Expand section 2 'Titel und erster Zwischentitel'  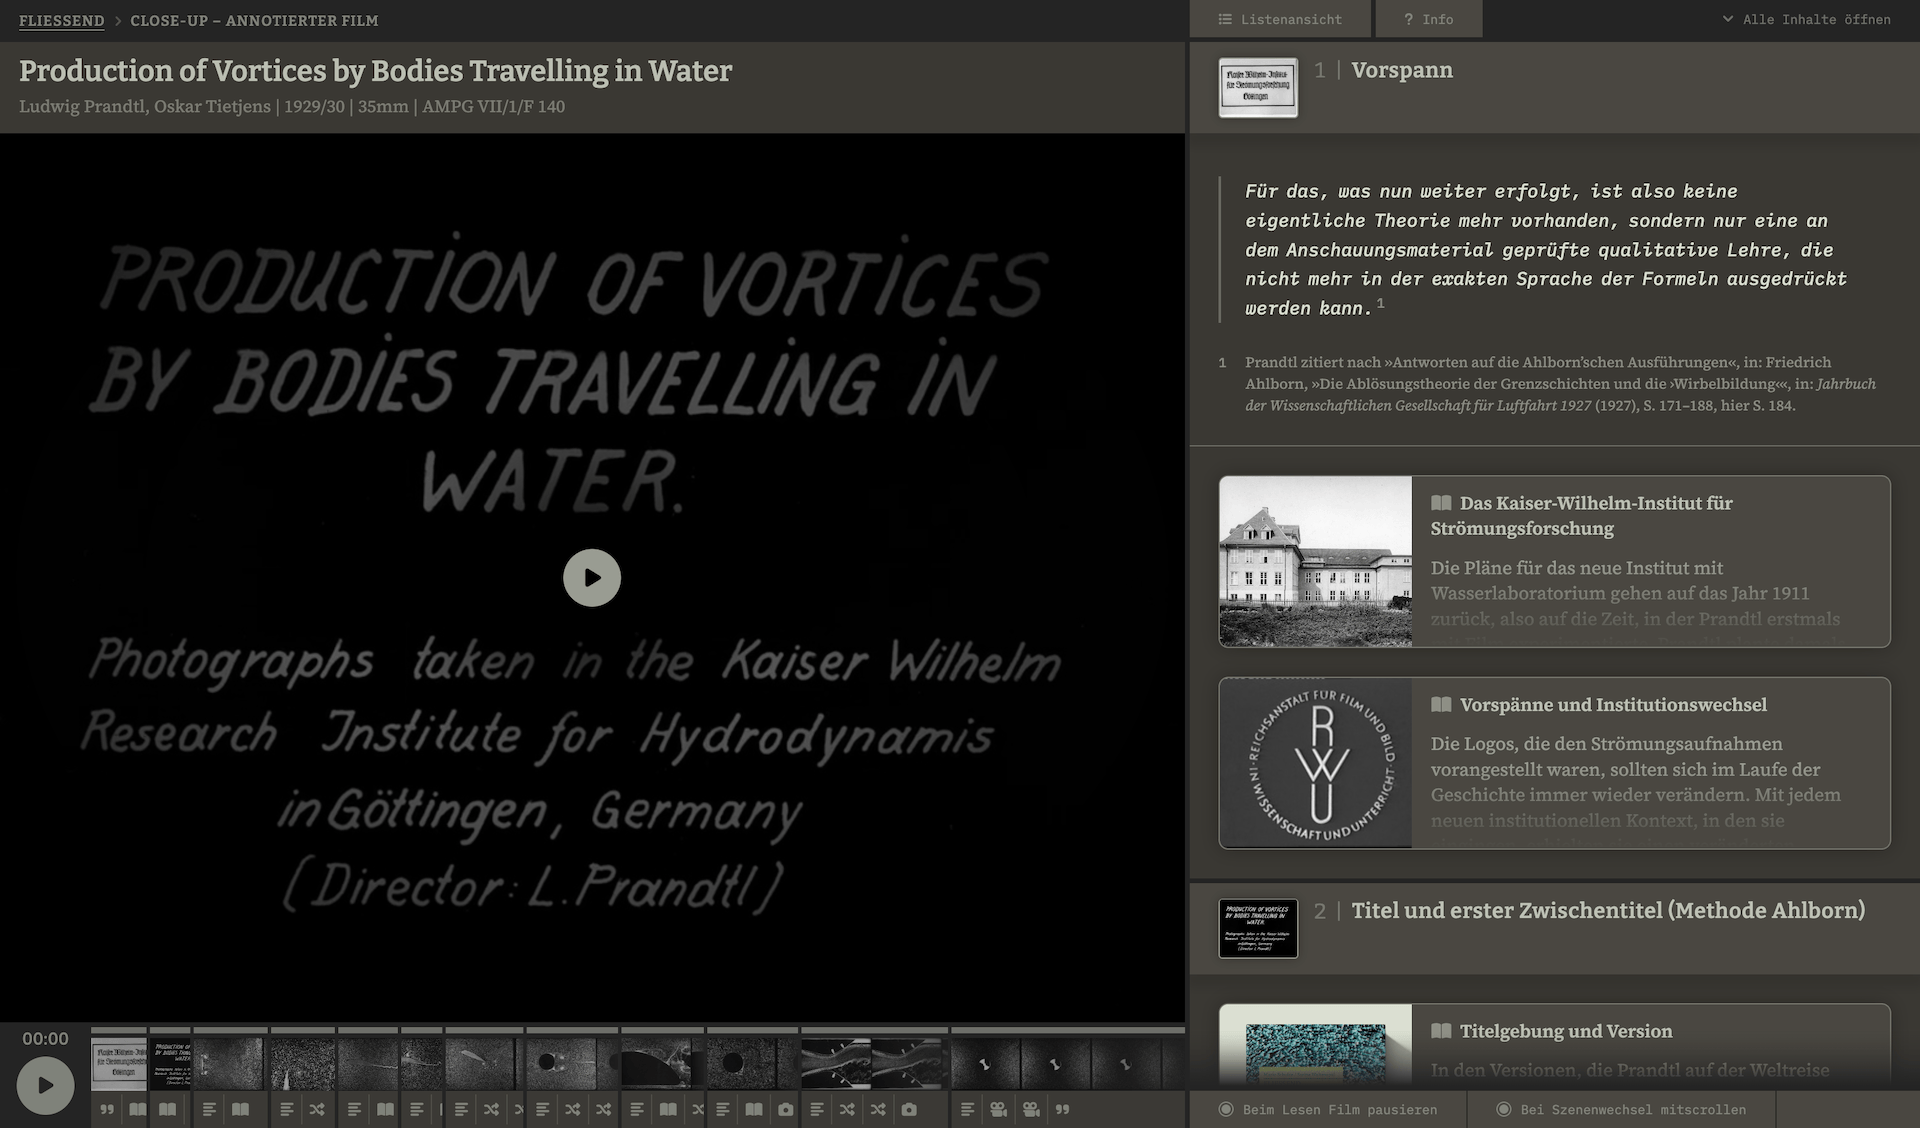[1607, 910]
